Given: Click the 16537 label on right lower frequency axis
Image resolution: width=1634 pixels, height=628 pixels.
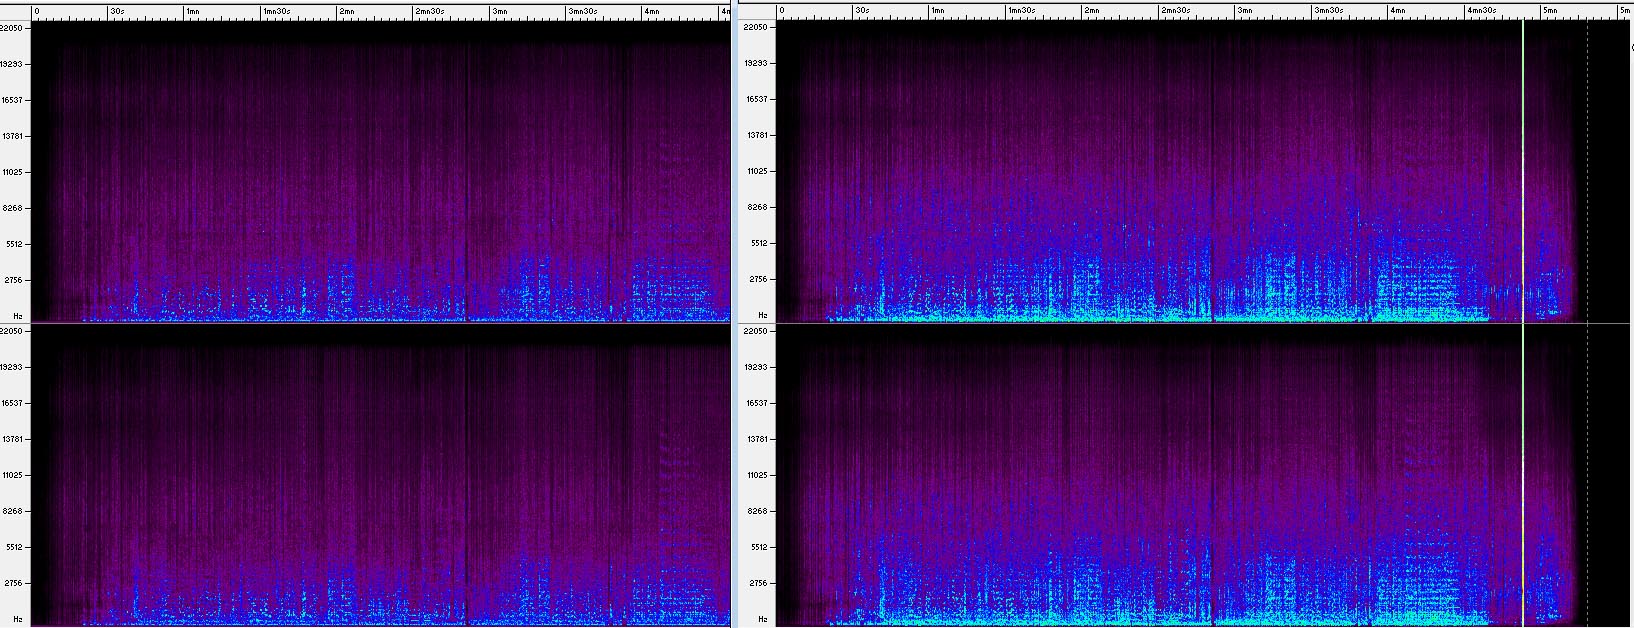Looking at the screenshot, I should (x=757, y=403).
